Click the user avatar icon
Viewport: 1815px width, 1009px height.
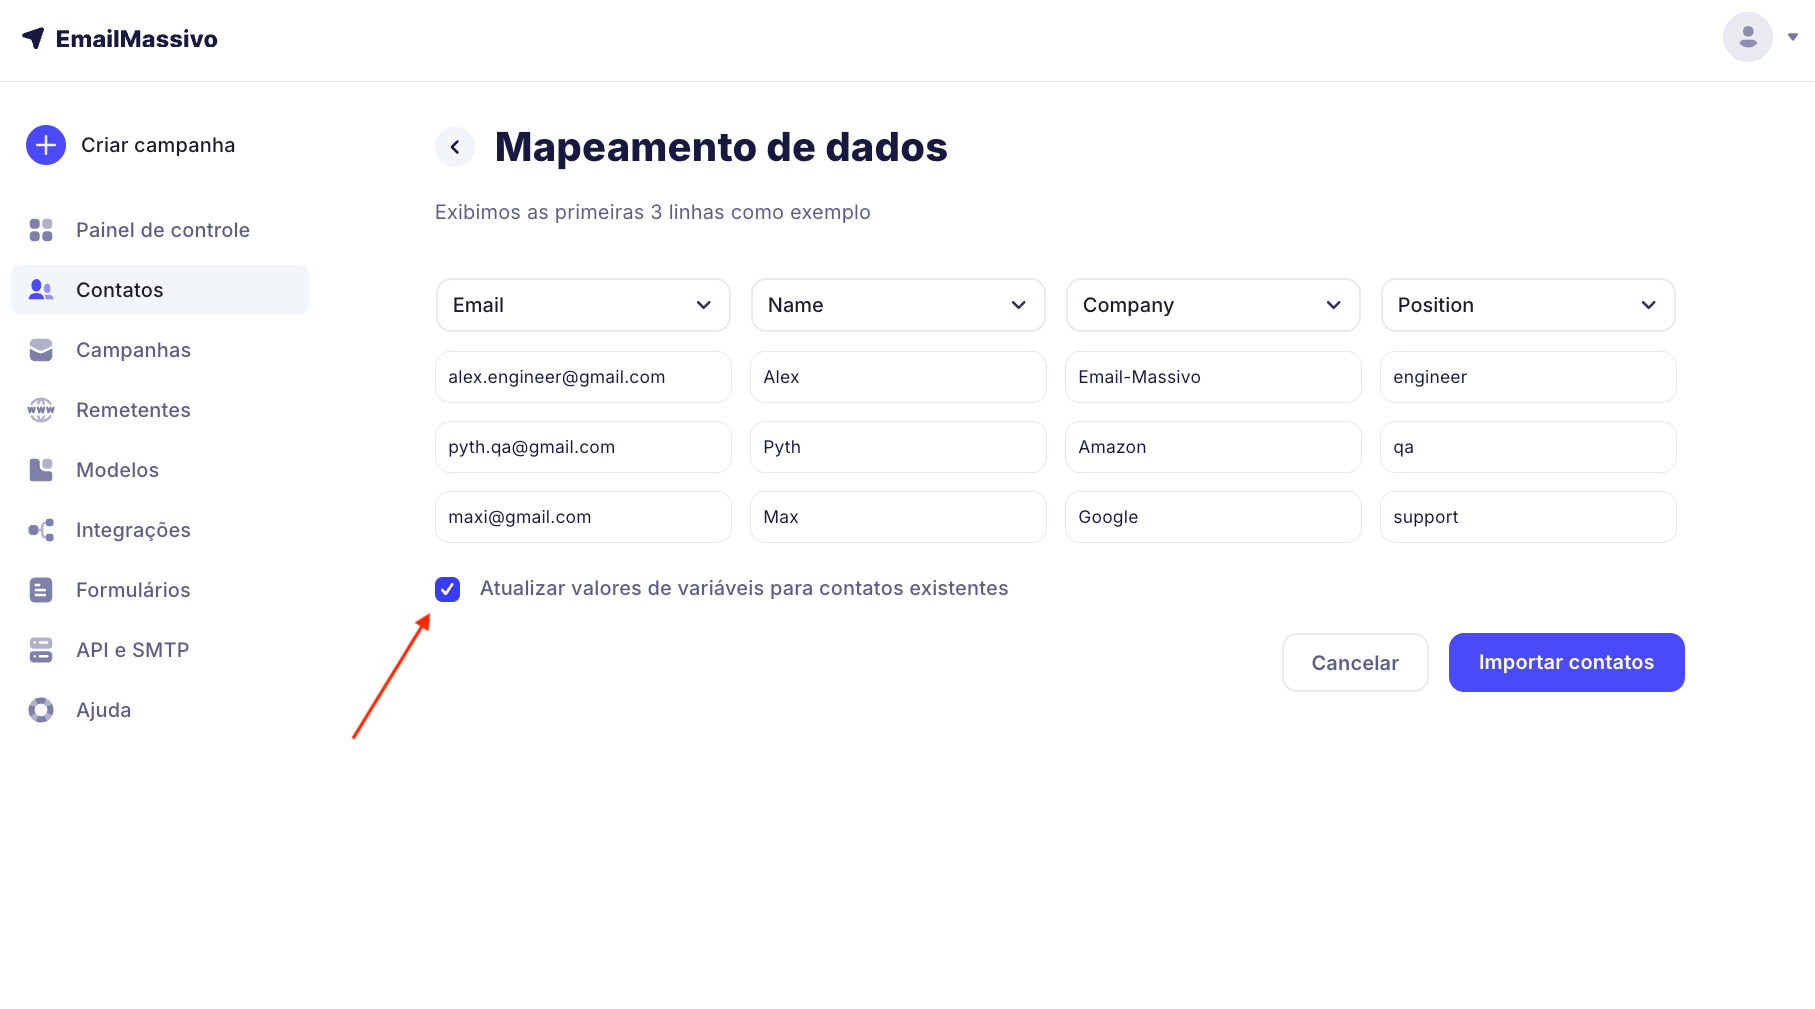pyautogui.click(x=1747, y=37)
